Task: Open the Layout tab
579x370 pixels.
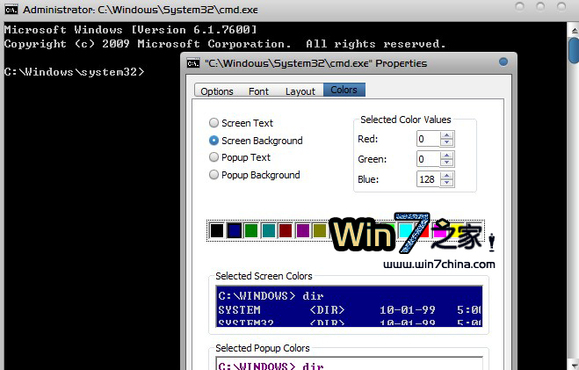Action: (300, 91)
